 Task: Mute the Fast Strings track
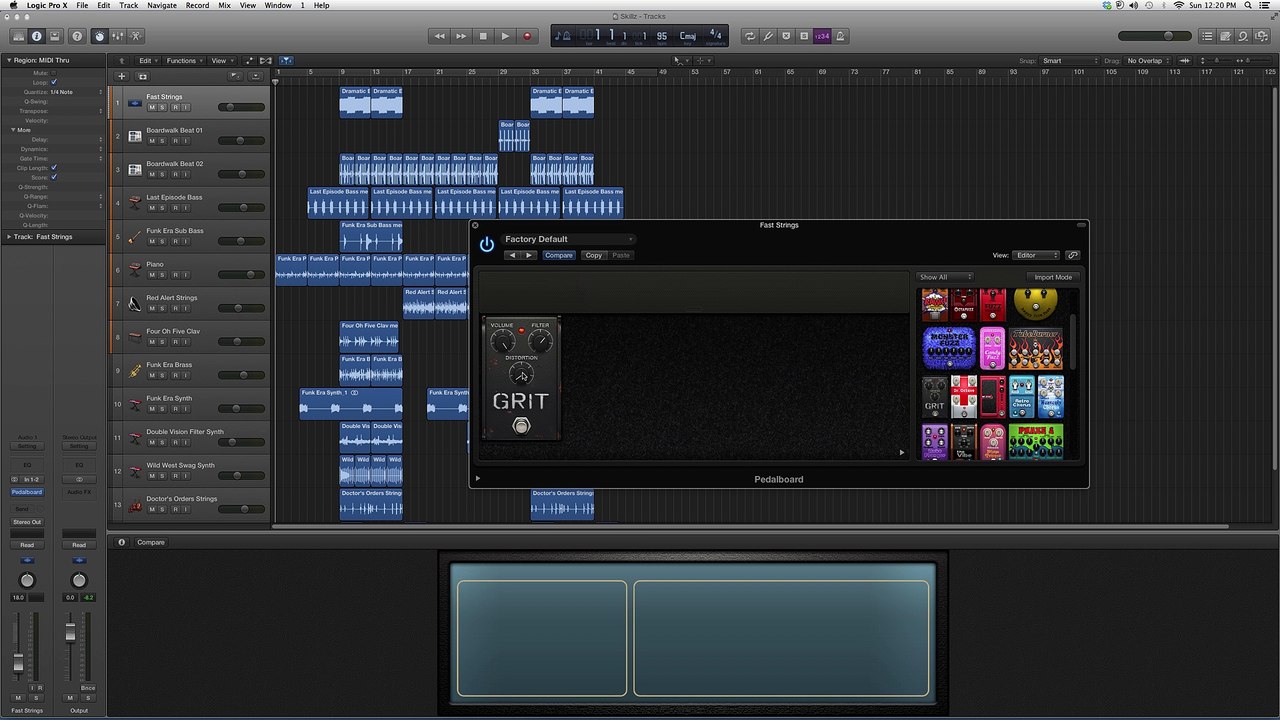click(152, 107)
